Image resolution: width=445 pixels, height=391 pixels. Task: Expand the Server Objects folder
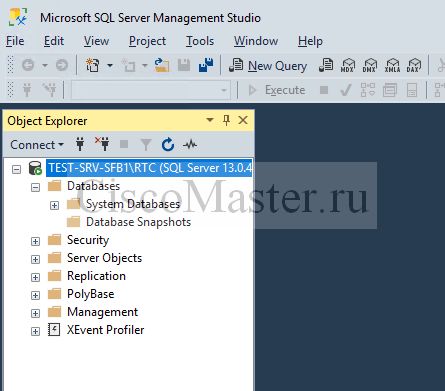tap(35, 259)
